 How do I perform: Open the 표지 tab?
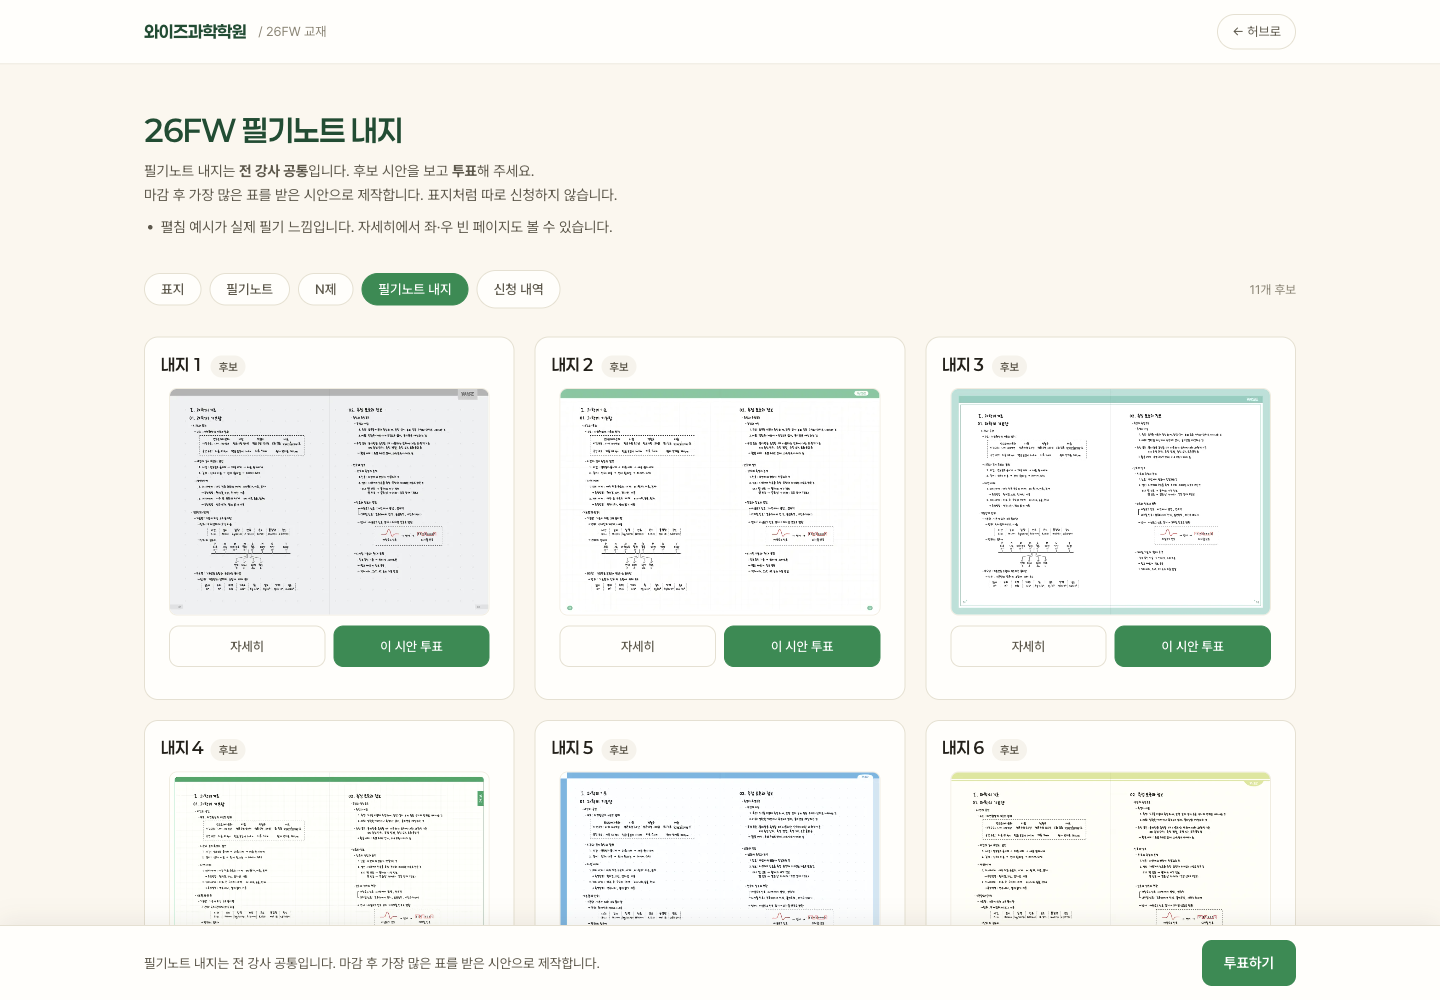click(173, 289)
